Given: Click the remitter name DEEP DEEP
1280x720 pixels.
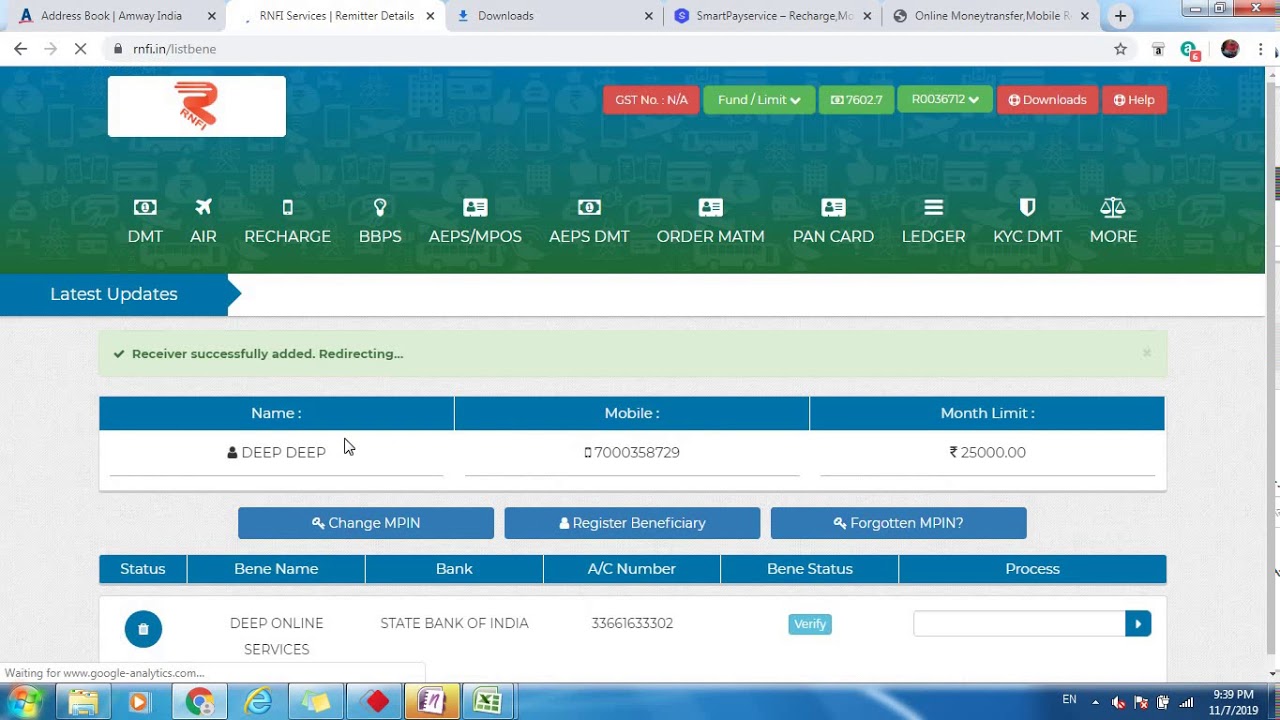Looking at the screenshot, I should click(x=284, y=452).
